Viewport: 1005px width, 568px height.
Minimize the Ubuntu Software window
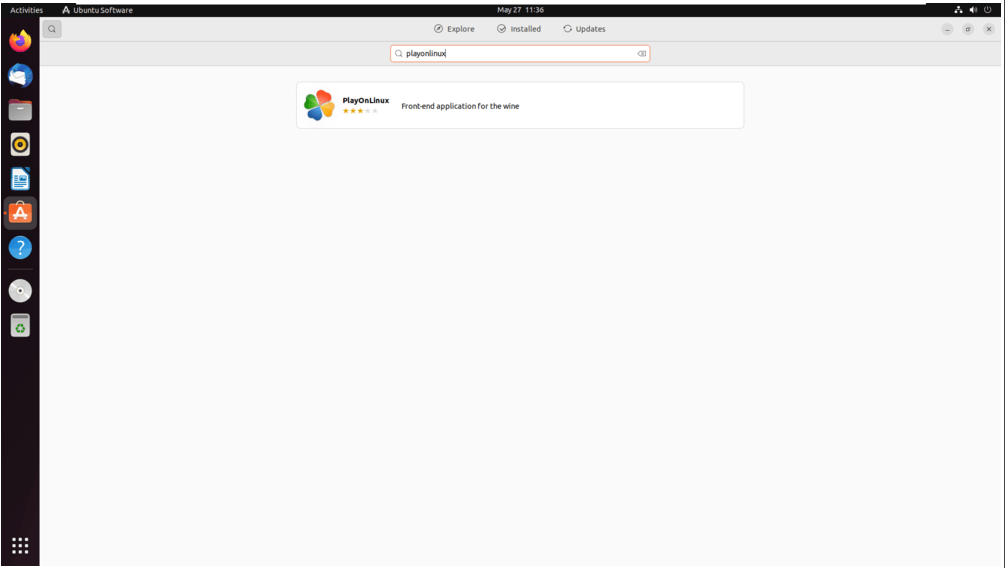pyautogui.click(x=947, y=29)
